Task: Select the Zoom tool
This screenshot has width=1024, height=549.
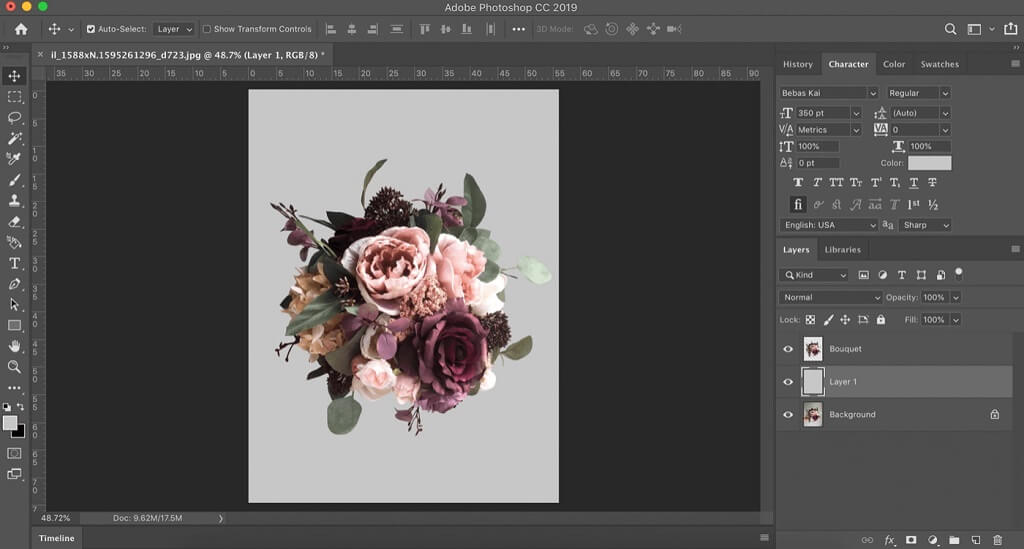Action: tap(14, 367)
